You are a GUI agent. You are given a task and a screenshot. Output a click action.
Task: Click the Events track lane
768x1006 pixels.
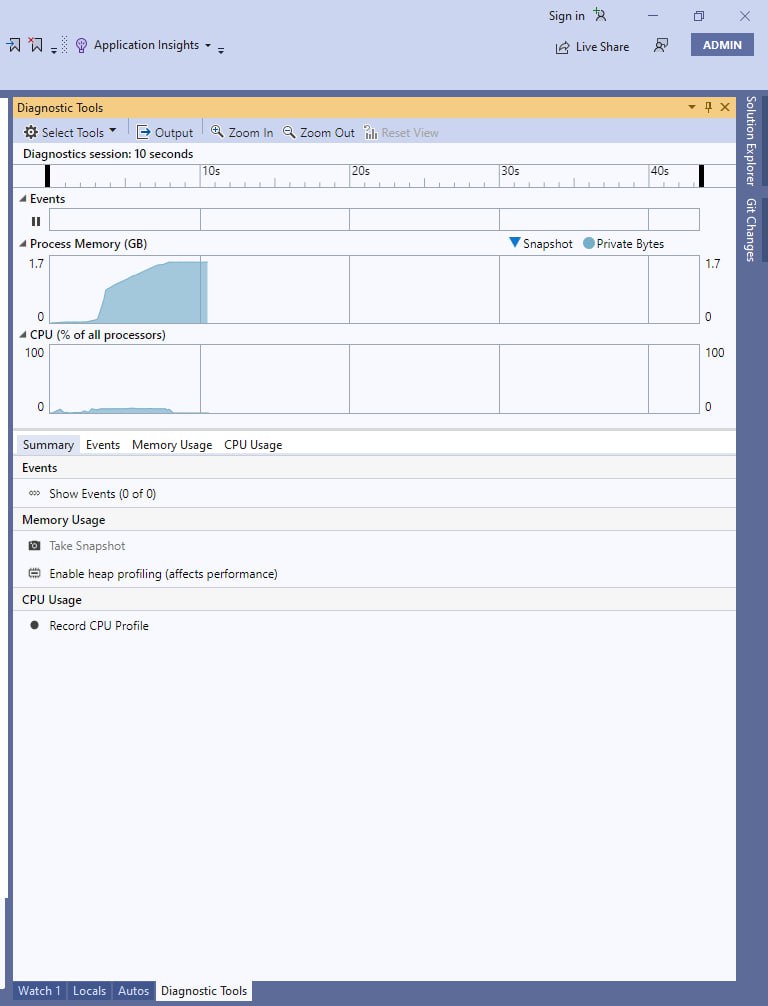coord(374,219)
